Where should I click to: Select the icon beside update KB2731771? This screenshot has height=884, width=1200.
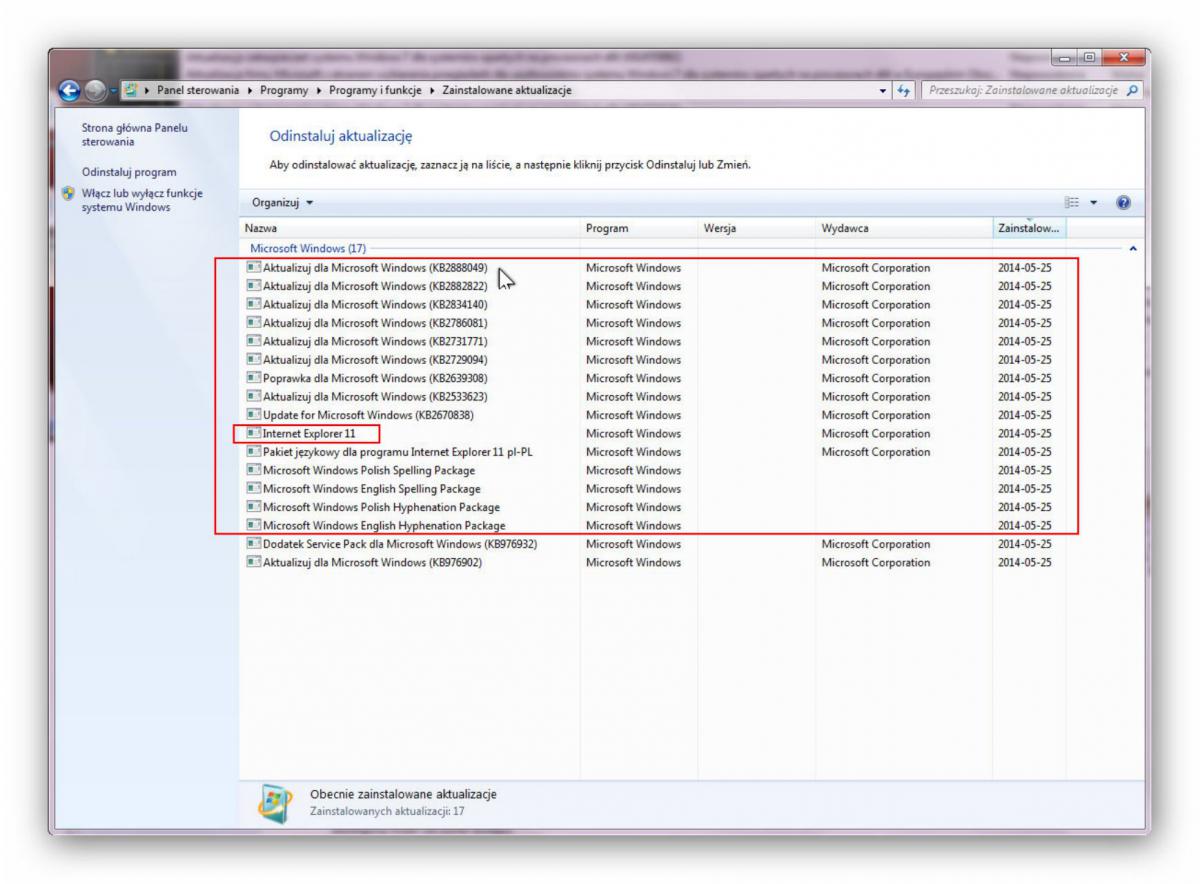tap(253, 342)
